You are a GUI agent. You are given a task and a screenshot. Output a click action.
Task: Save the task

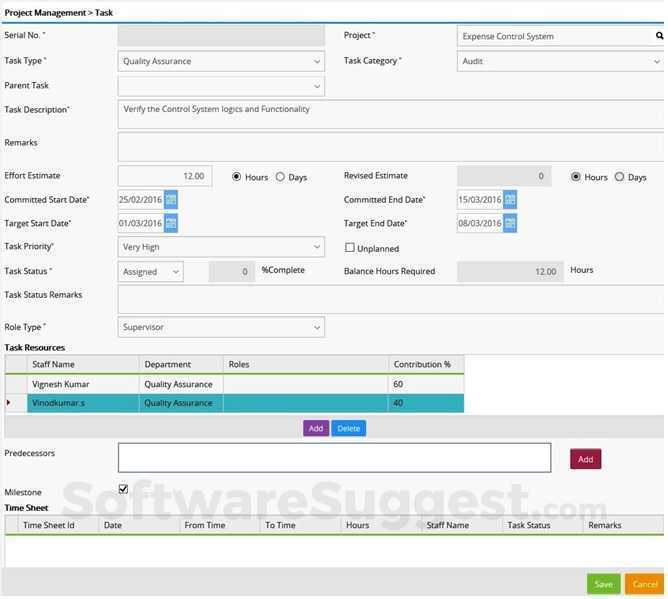point(604,584)
